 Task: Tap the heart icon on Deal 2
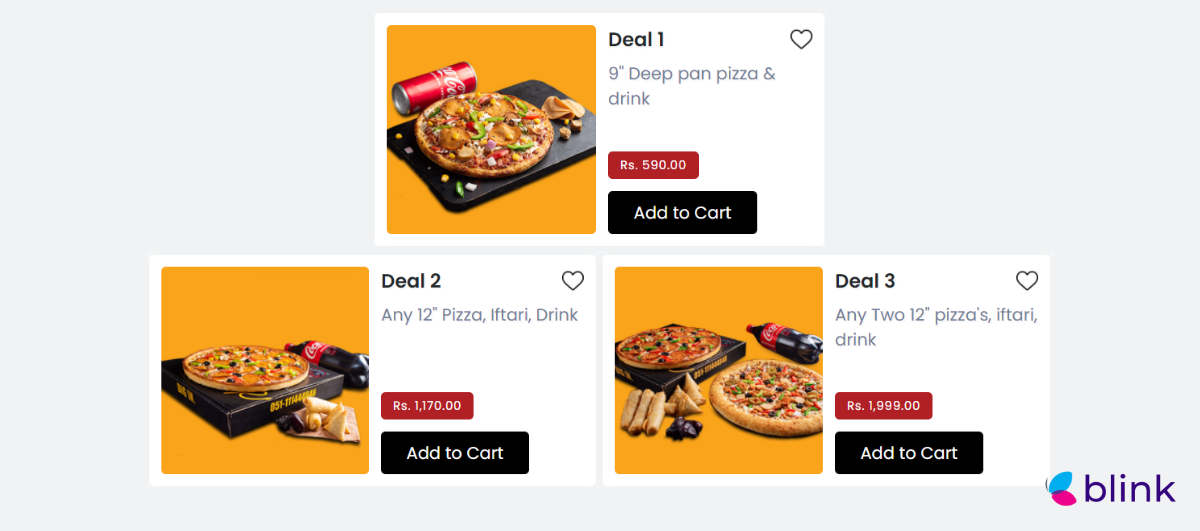pos(573,281)
